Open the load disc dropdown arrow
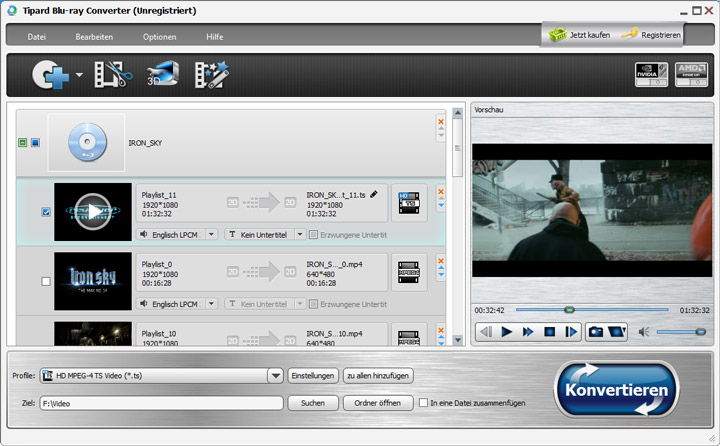 point(79,74)
